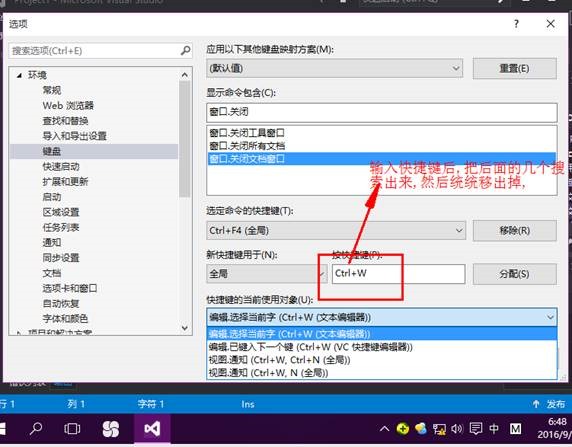
Task: Show hidden tray icons chevron
Action: coord(384,428)
